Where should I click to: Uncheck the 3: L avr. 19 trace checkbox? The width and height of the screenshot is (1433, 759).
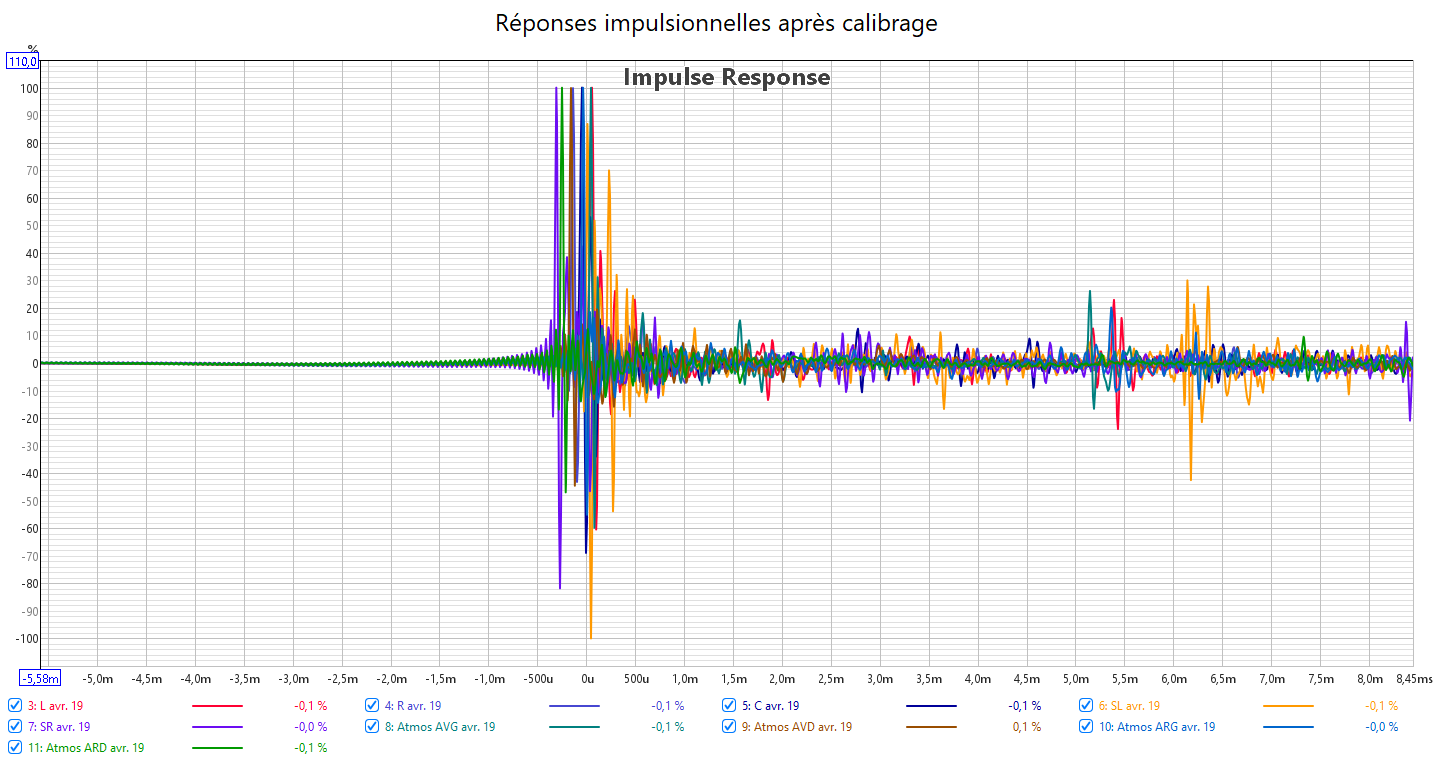[15, 705]
